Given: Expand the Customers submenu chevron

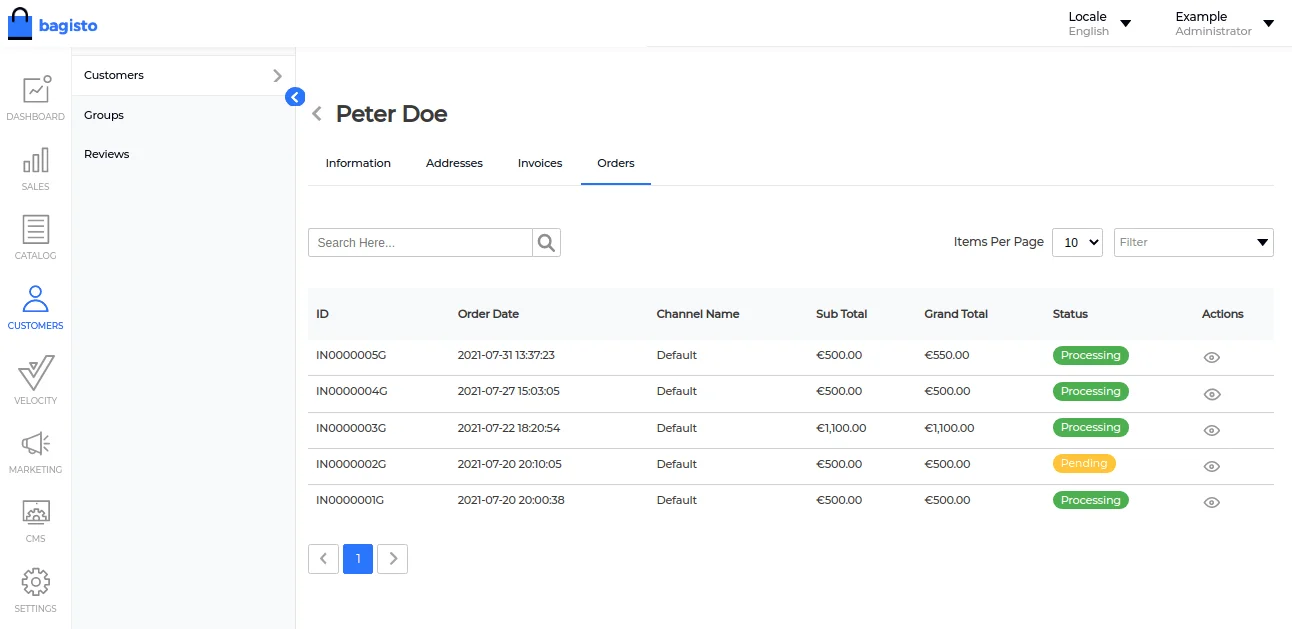Looking at the screenshot, I should tap(277, 75).
